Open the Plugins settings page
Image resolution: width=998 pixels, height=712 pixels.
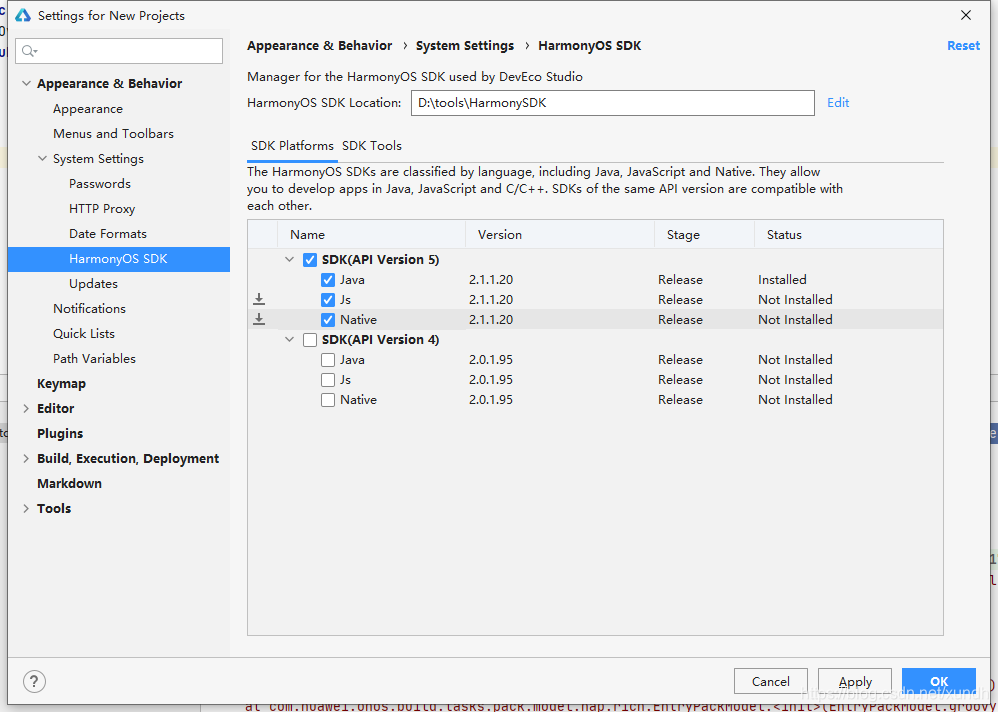[x=60, y=433]
